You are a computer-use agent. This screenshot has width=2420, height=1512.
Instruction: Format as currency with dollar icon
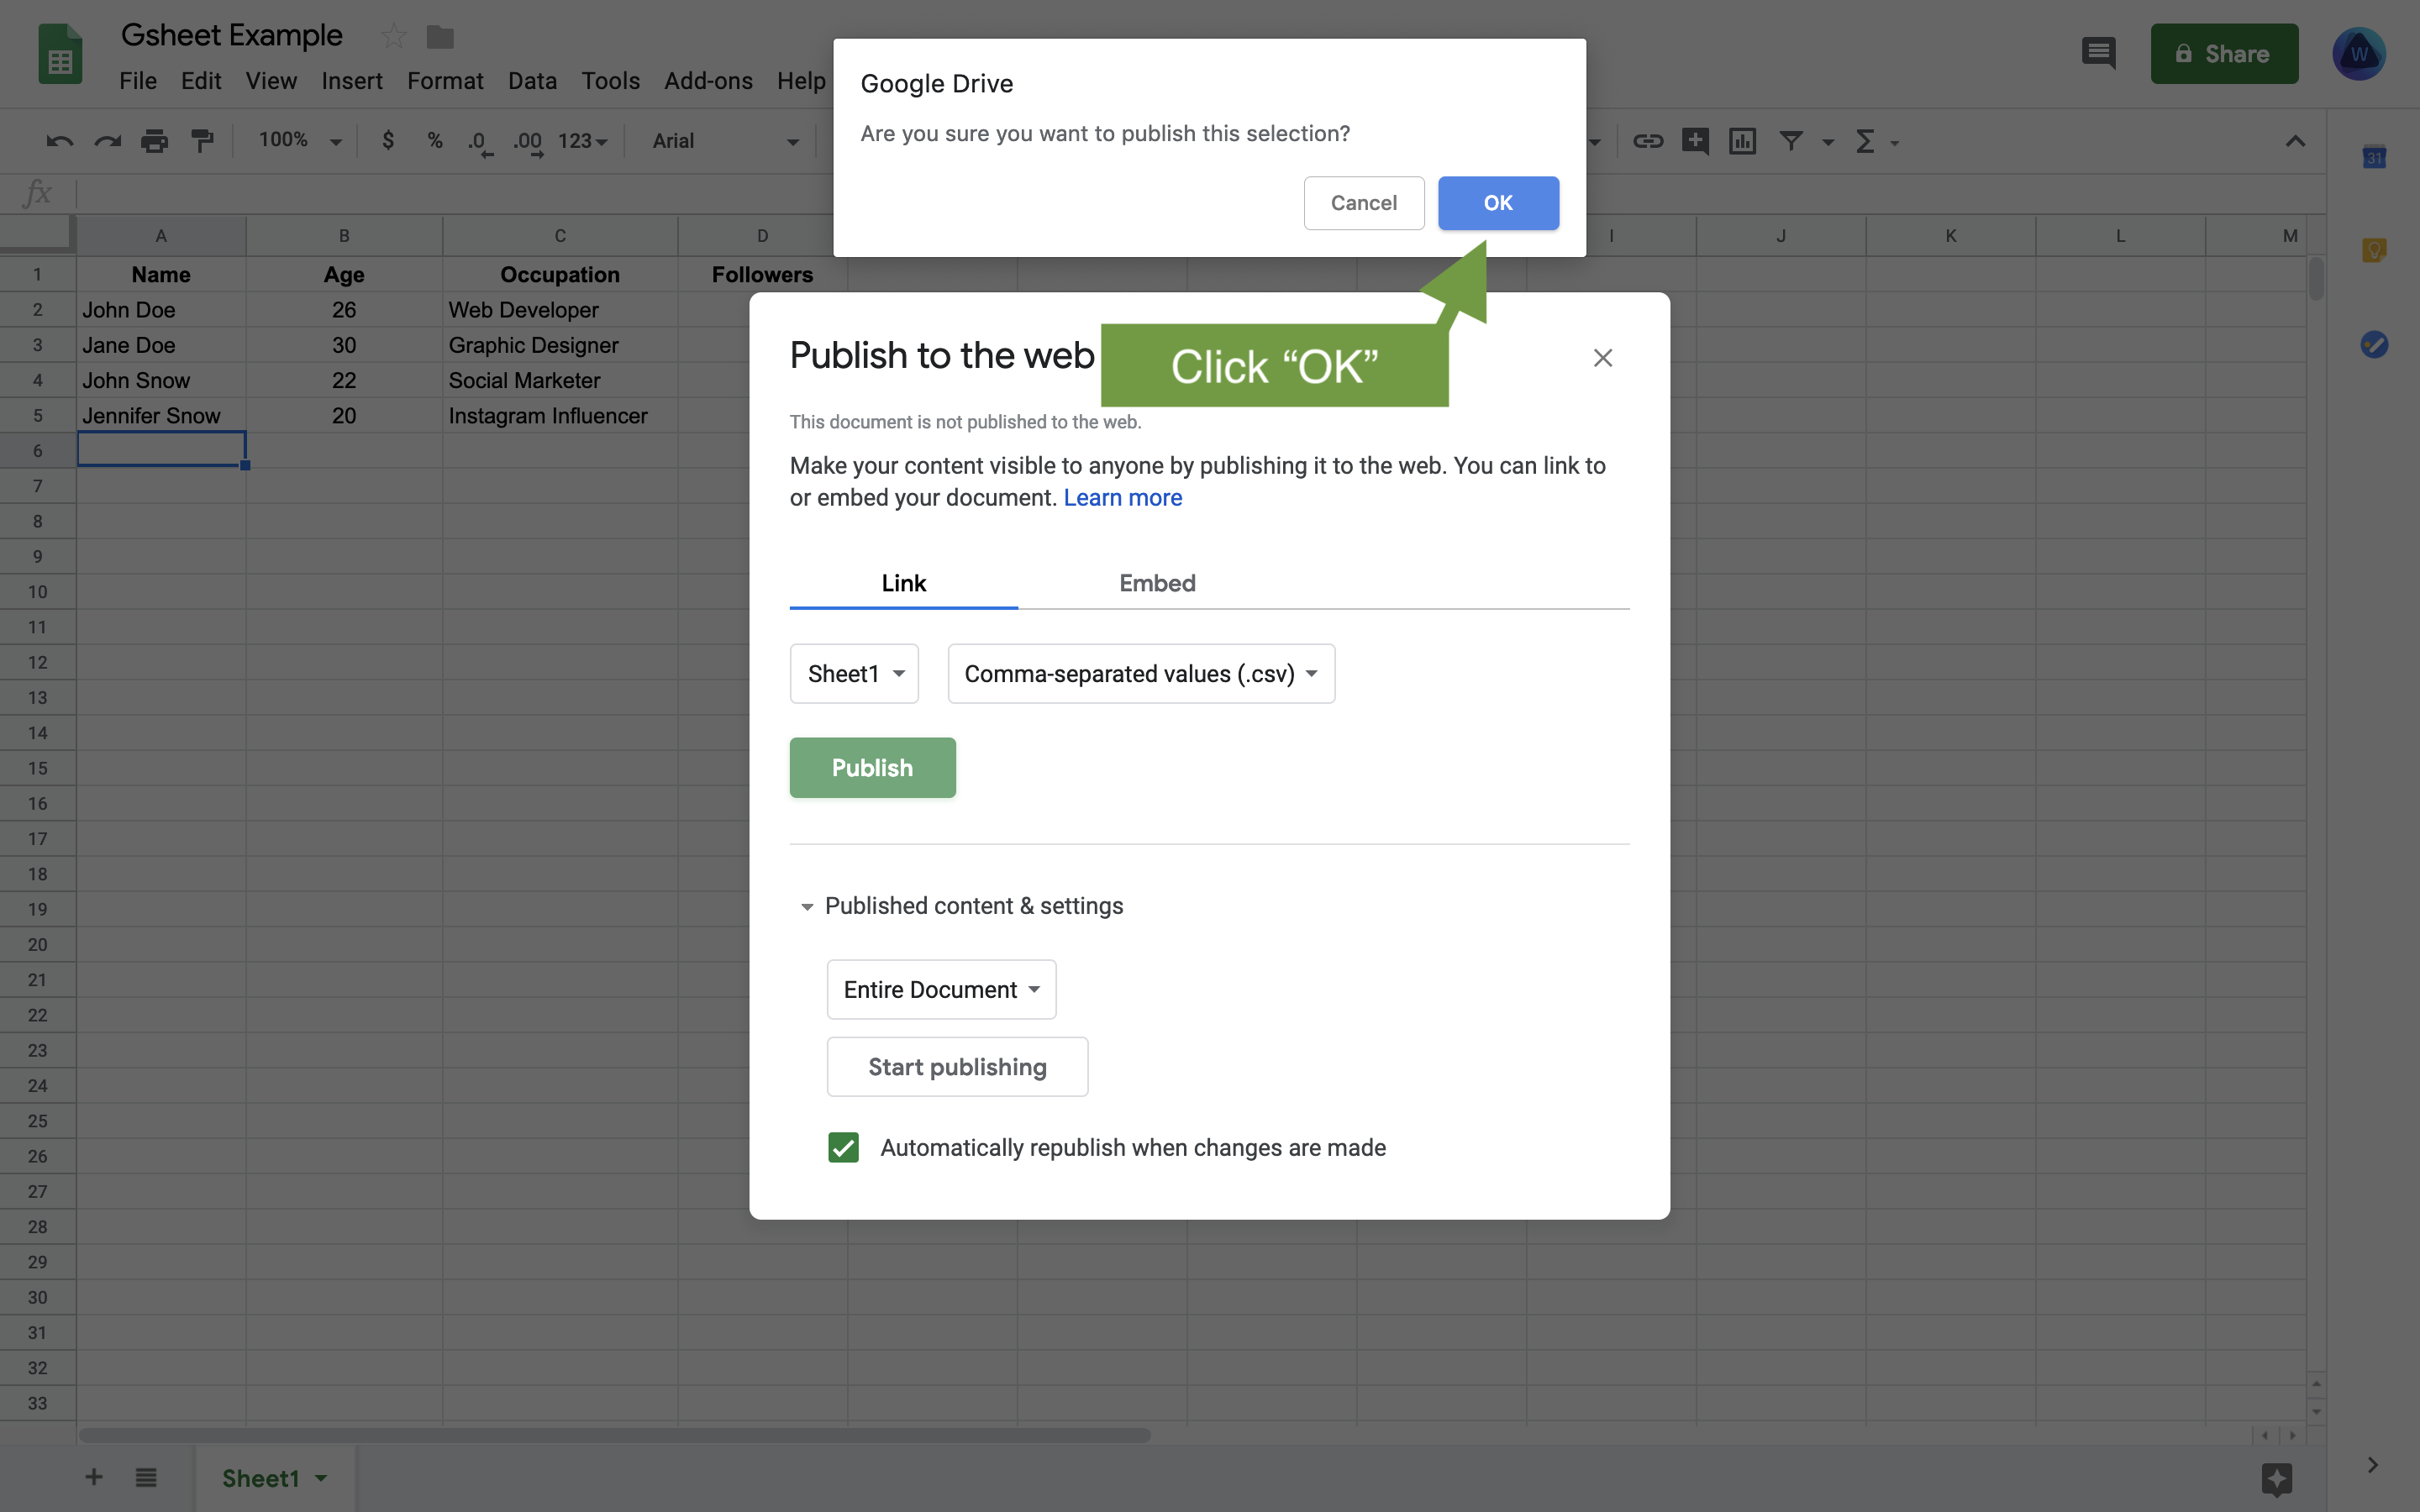point(388,141)
